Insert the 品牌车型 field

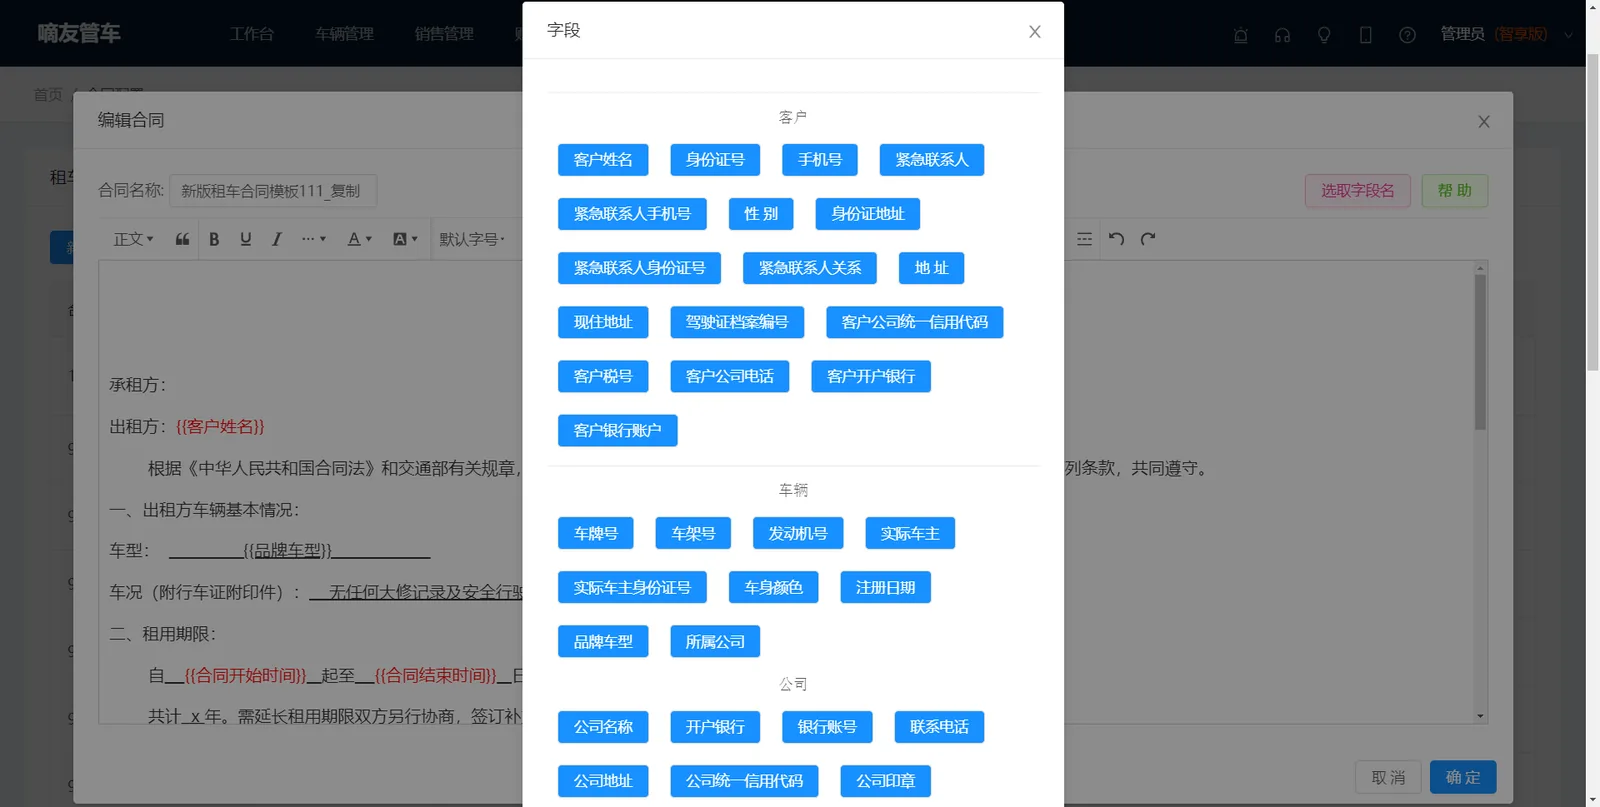[603, 641]
